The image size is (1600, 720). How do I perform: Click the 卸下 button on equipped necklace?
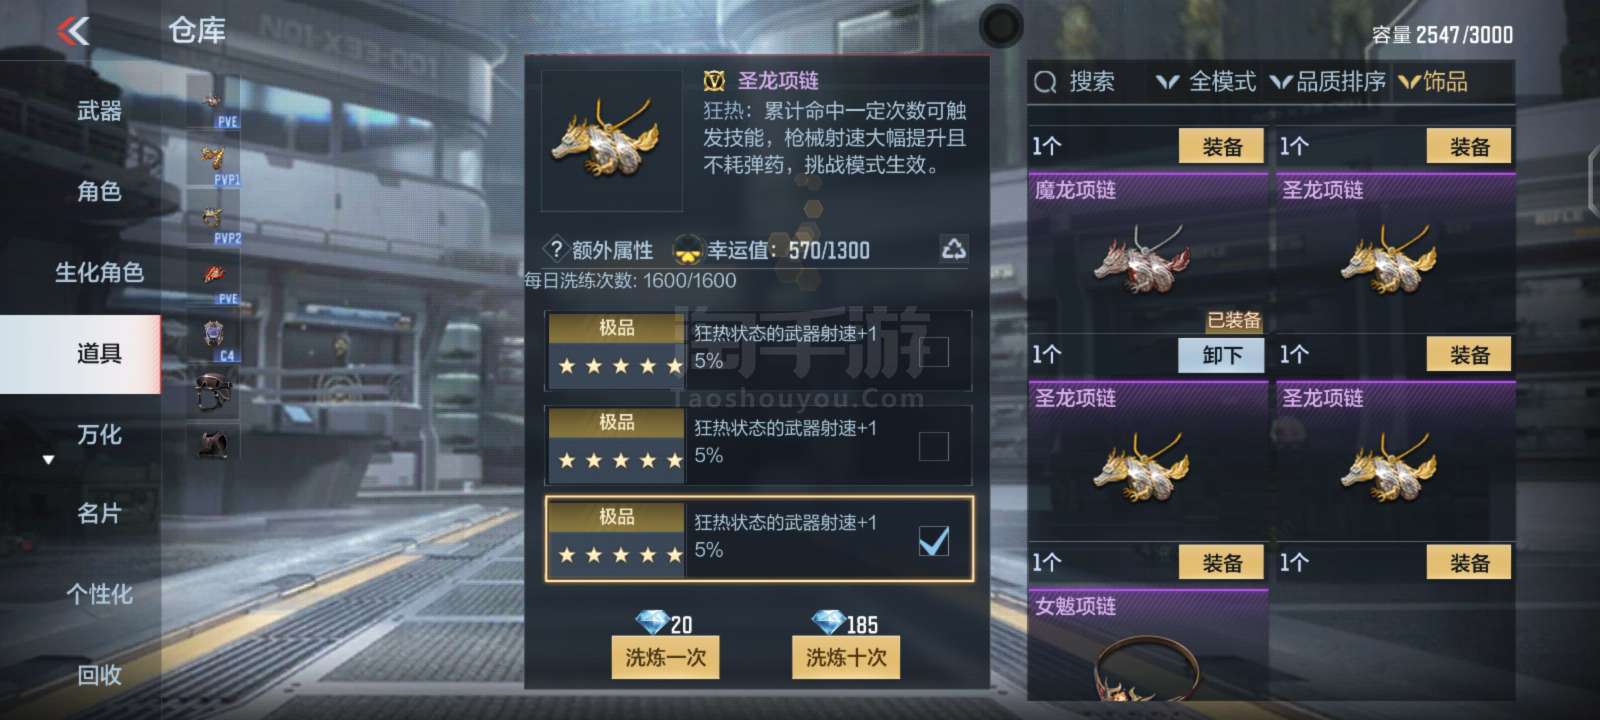coord(1221,355)
